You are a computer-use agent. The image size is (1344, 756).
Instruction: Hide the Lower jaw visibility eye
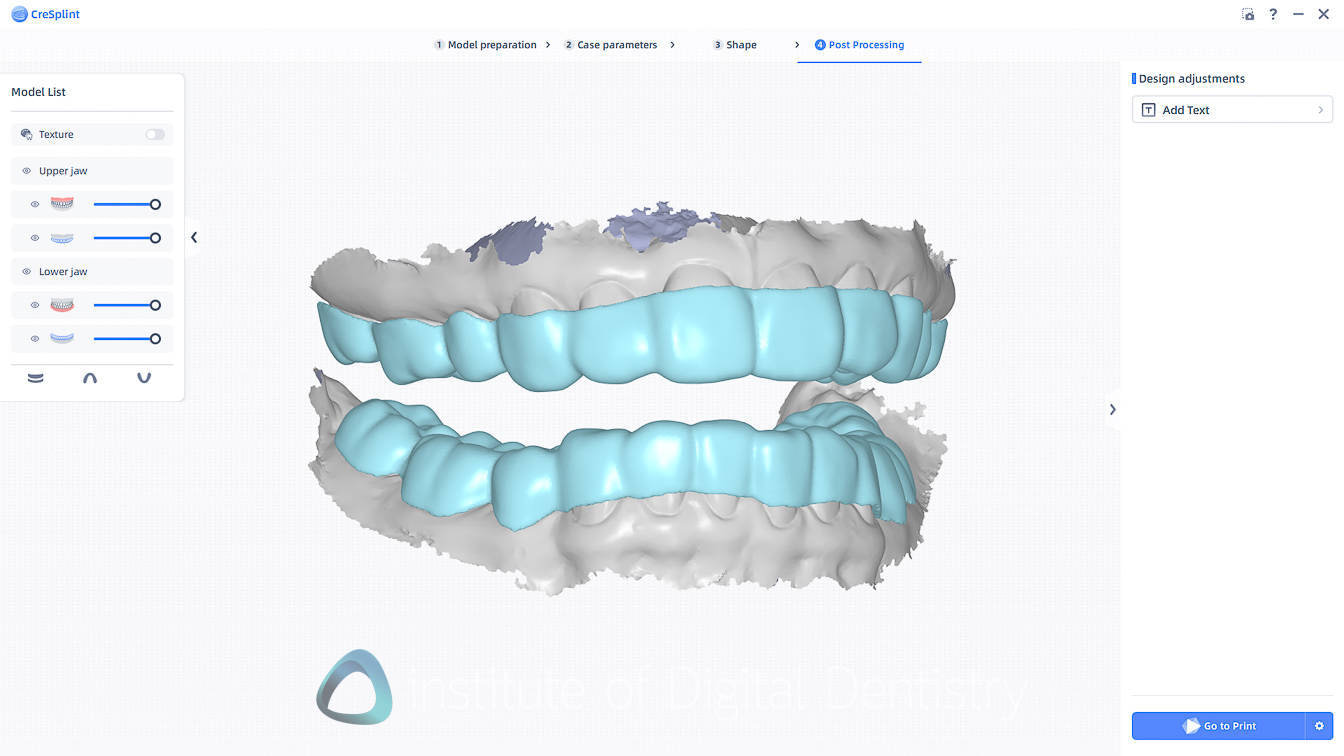[27, 271]
